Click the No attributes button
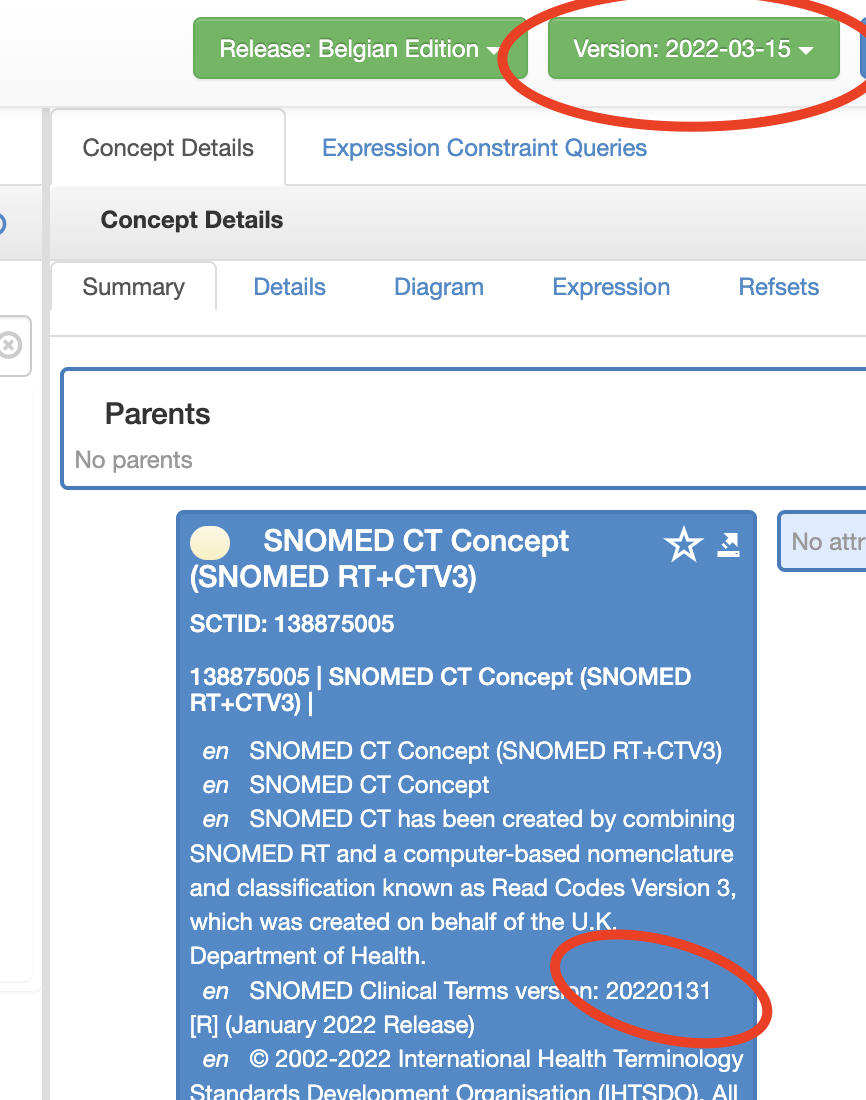The width and height of the screenshot is (866, 1100). (x=831, y=541)
